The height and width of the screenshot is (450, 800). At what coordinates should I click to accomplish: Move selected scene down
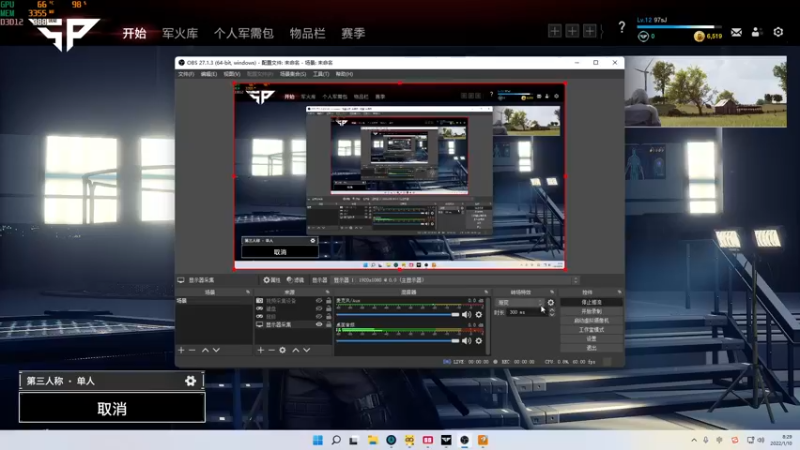click(216, 350)
